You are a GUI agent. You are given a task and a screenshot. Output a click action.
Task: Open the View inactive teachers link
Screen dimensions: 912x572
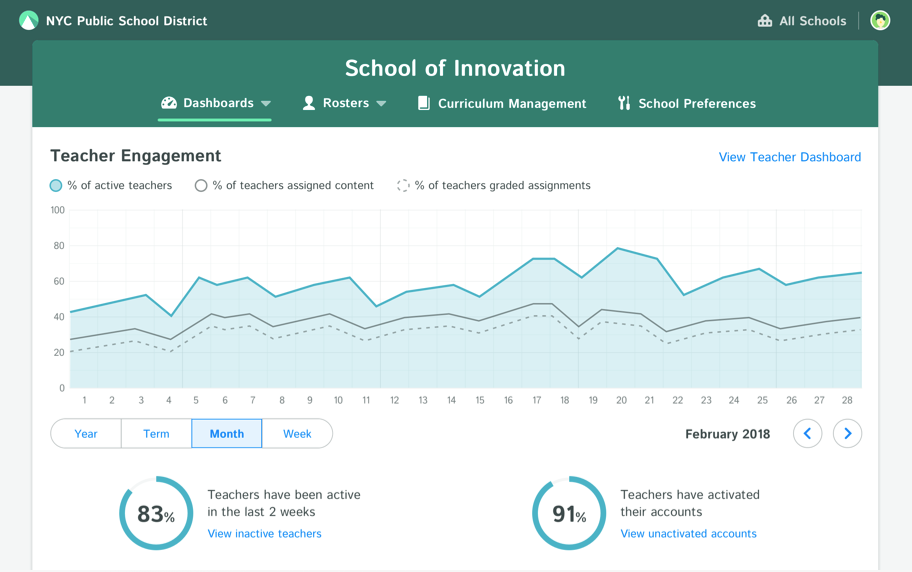(265, 534)
